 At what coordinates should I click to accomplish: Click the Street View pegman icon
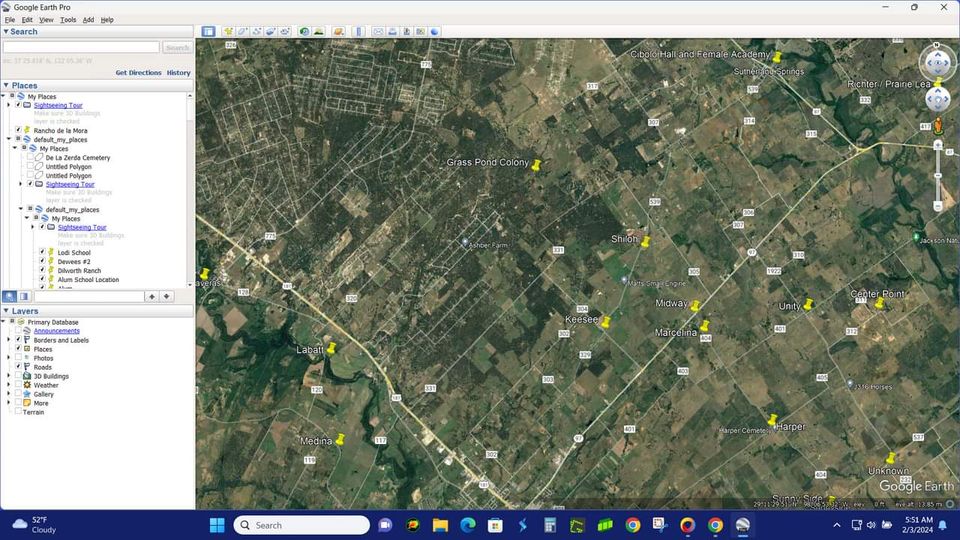click(938, 126)
